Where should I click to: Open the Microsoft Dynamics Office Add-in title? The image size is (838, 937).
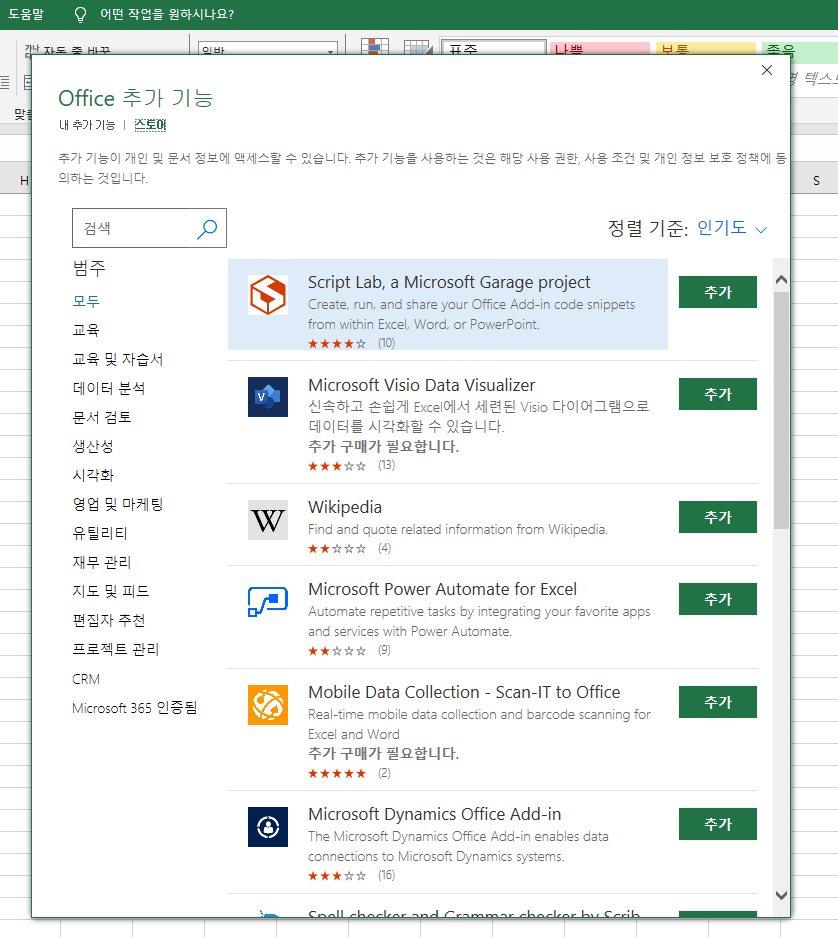point(435,814)
